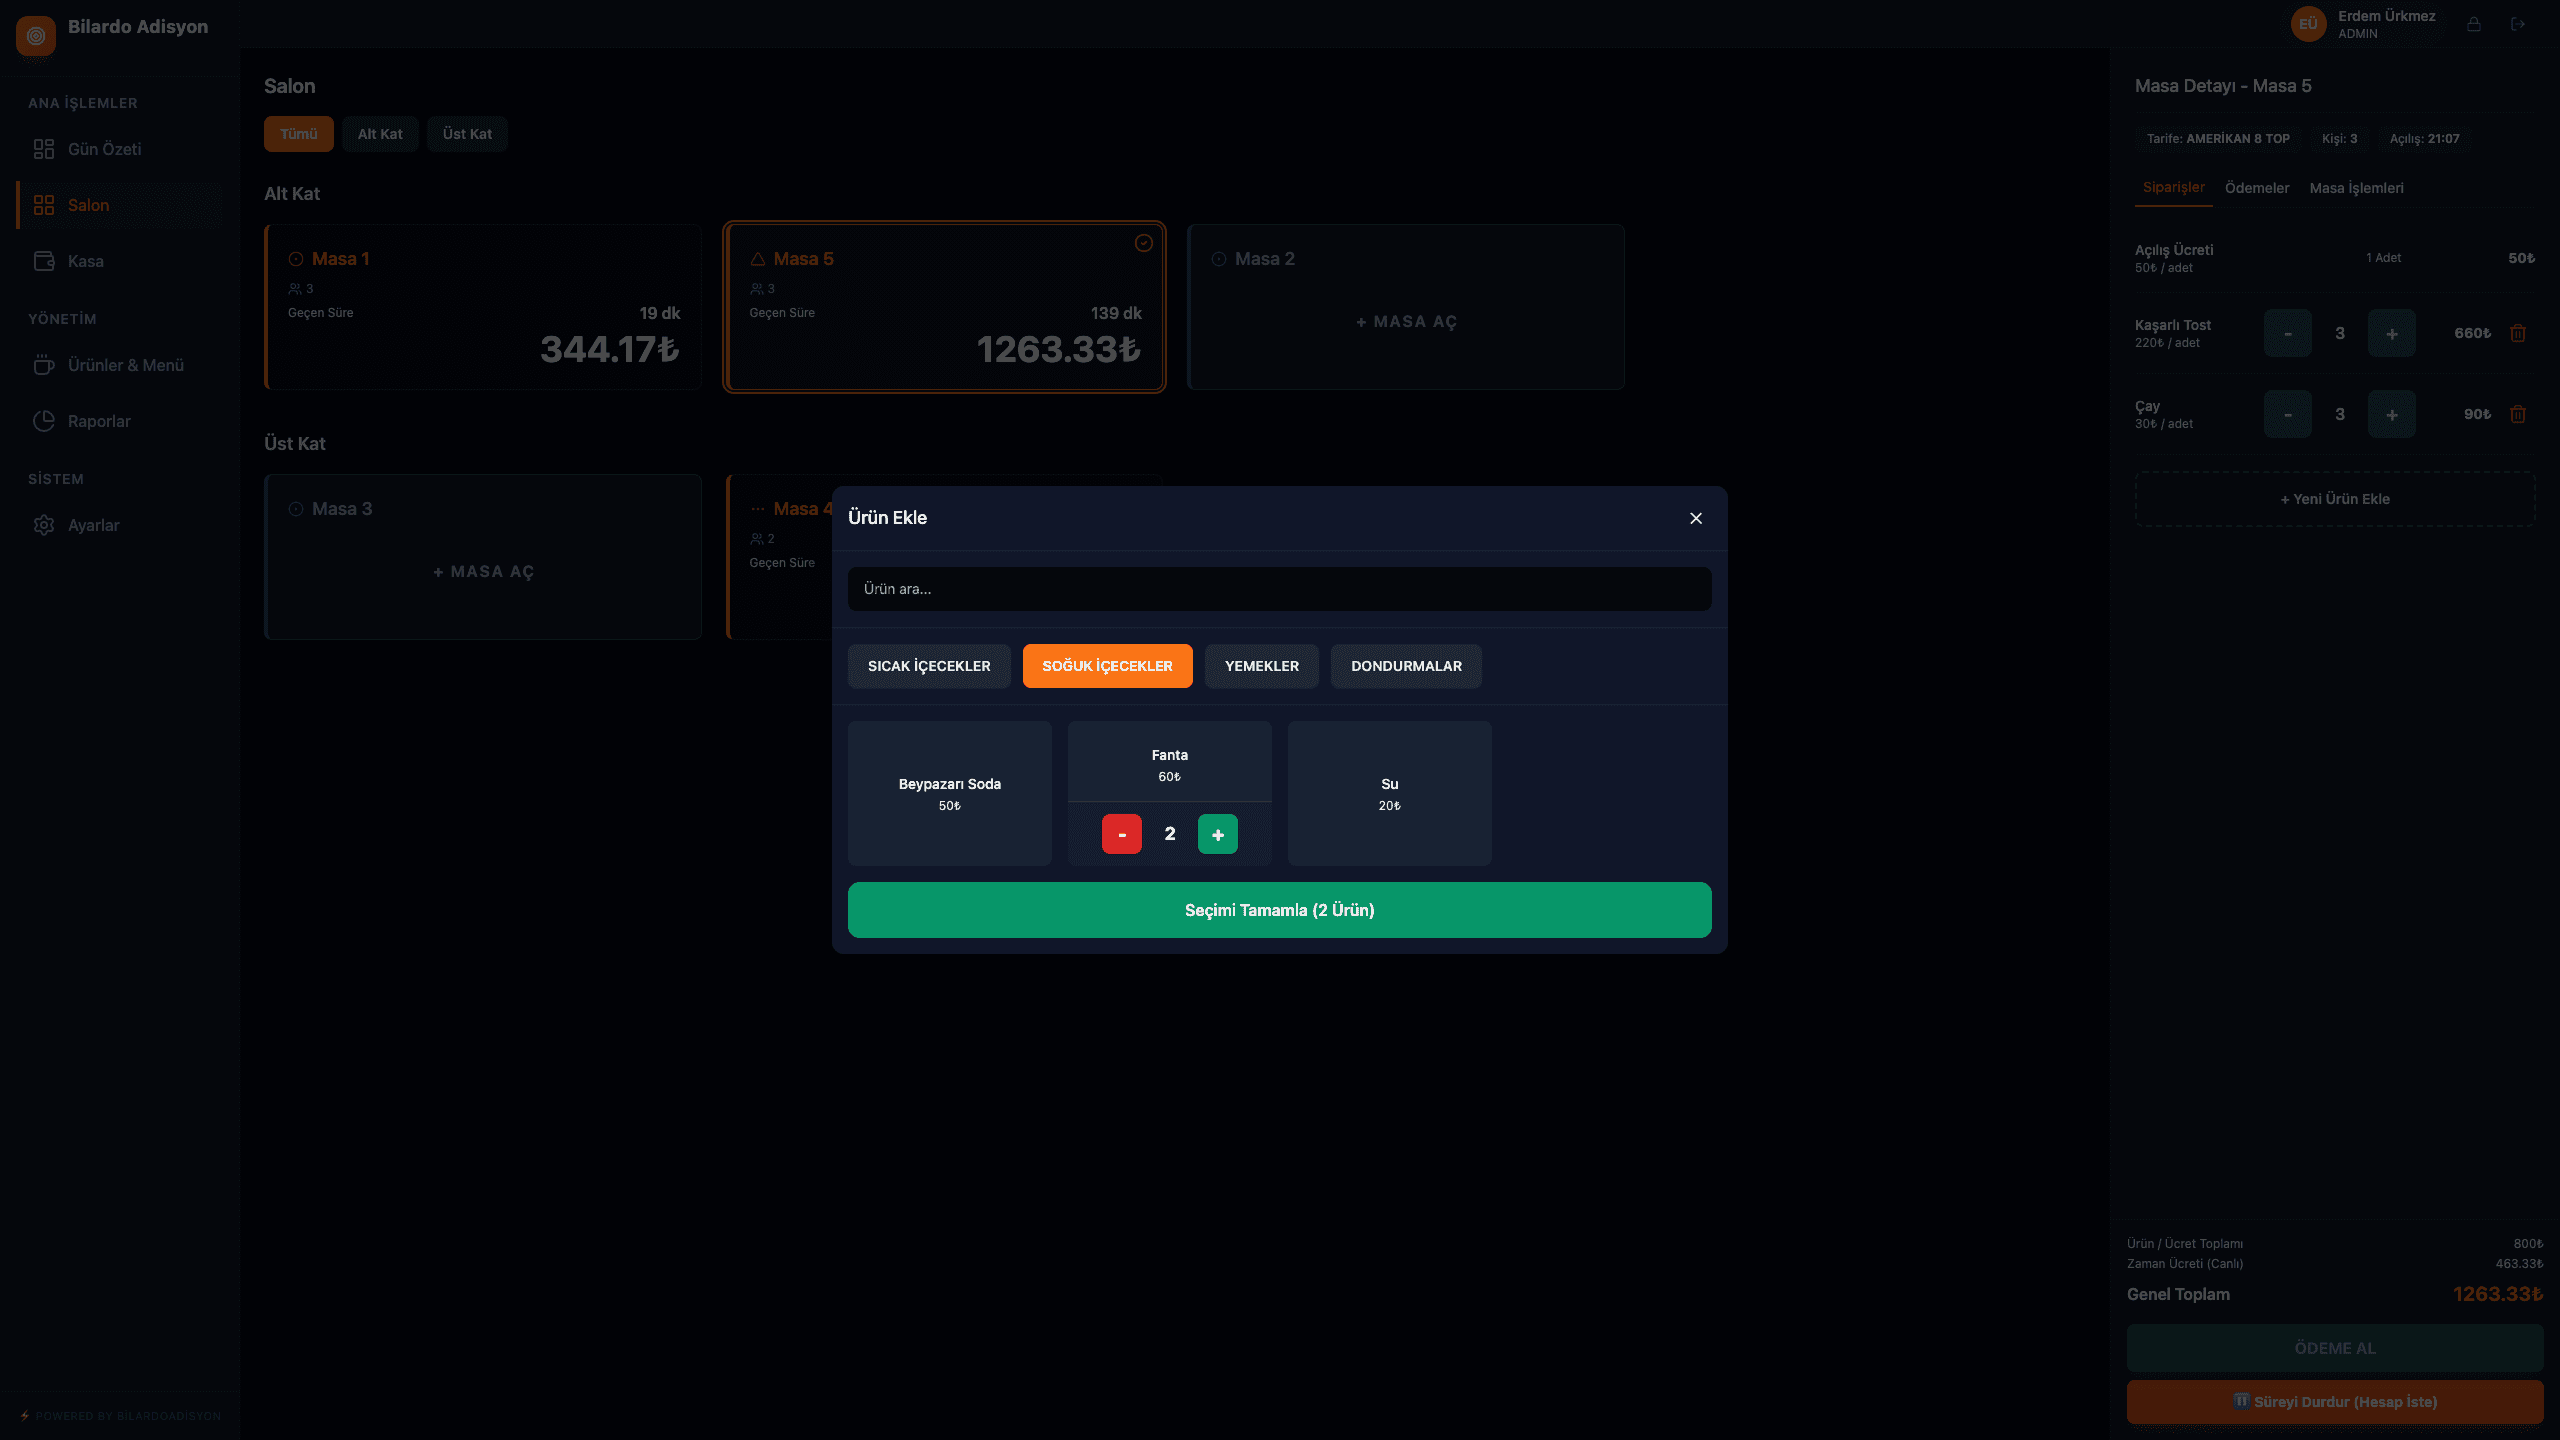Add Su product card
Screen dimensions: 2560x1440
1389,793
